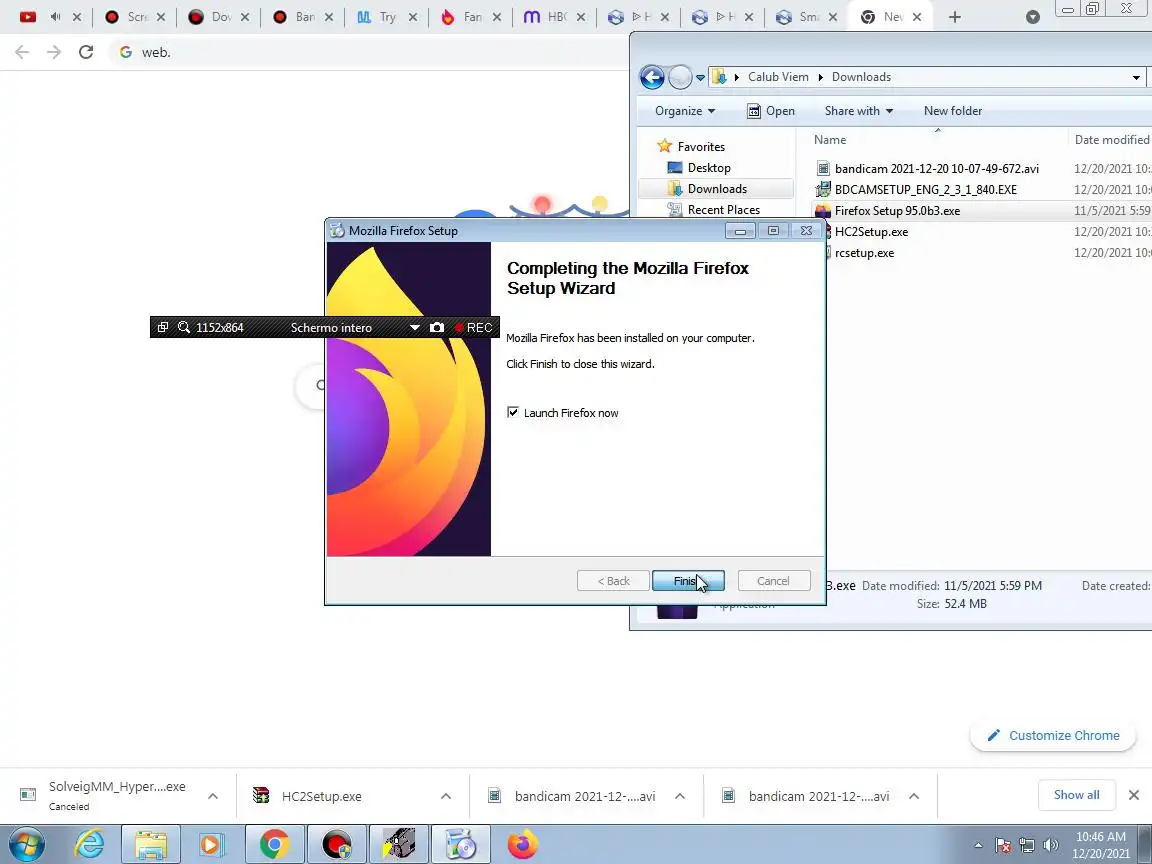Screen dimensions: 1152x864
Task: Click the Name column header
Action: click(829, 140)
